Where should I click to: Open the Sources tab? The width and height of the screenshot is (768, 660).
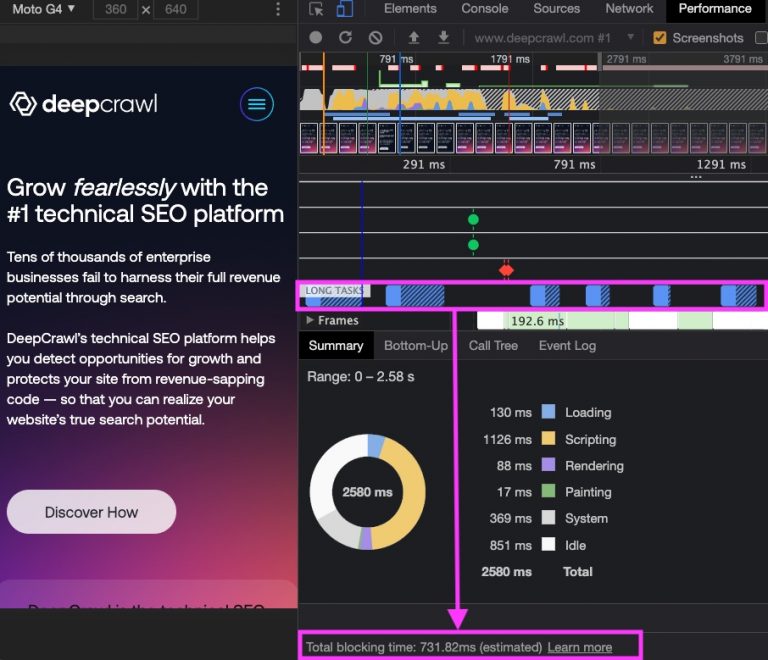pos(556,9)
